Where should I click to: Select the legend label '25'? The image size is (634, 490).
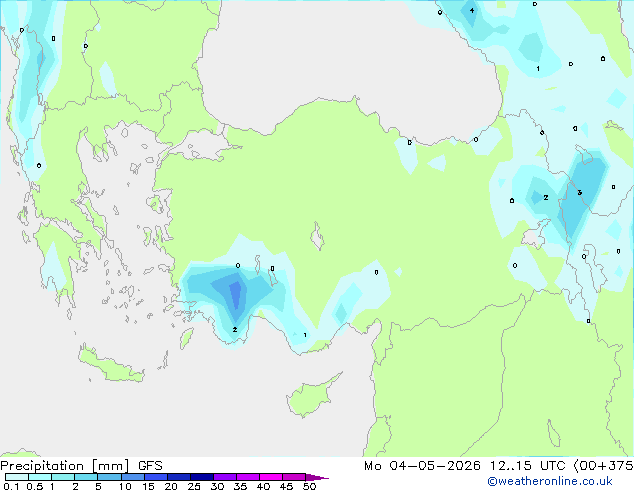click(x=194, y=486)
